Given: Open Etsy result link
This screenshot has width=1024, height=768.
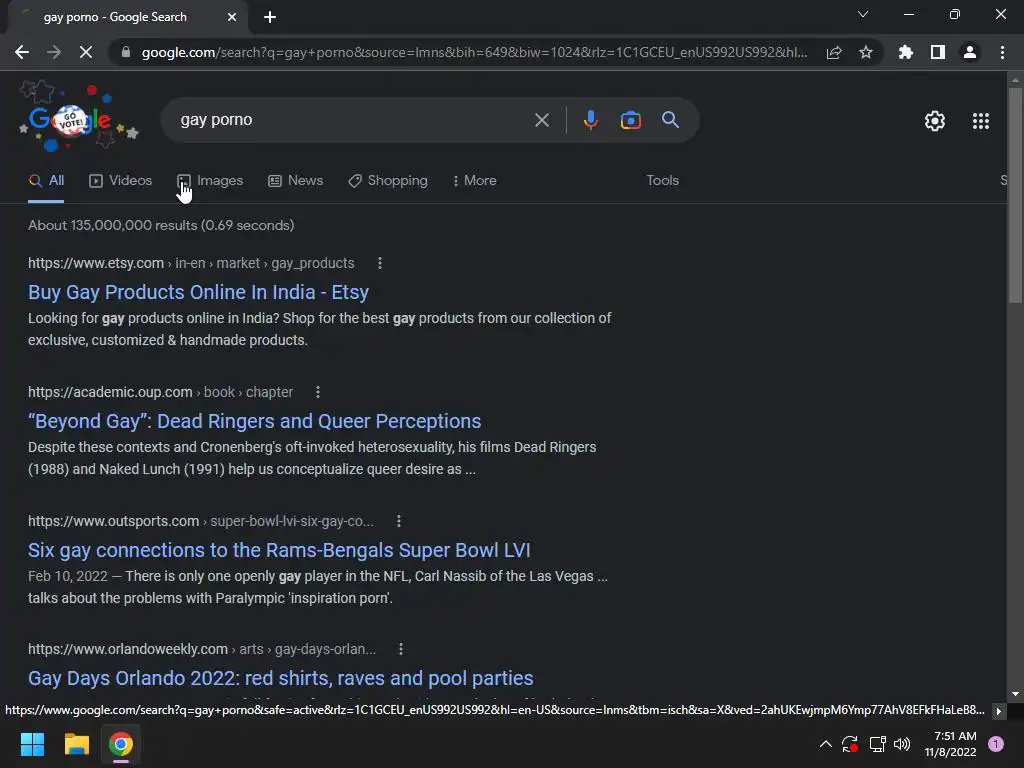Looking at the screenshot, I should pyautogui.click(x=198, y=292).
